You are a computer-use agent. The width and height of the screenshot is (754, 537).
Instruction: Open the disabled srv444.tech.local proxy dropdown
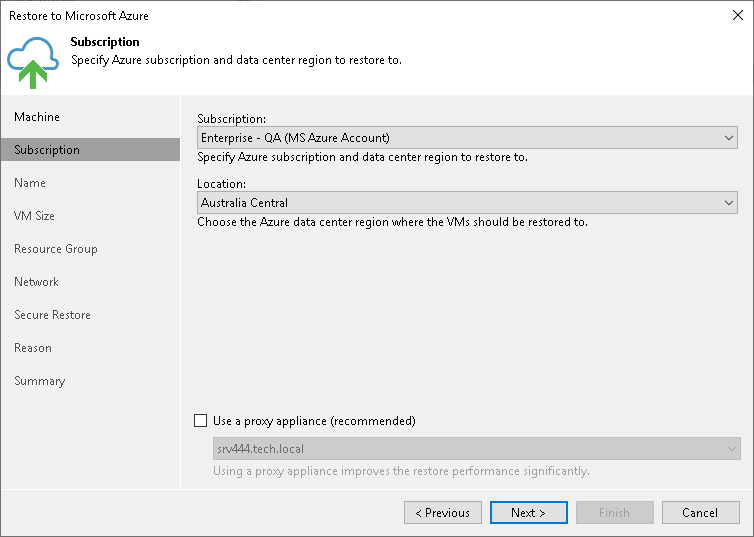477,449
